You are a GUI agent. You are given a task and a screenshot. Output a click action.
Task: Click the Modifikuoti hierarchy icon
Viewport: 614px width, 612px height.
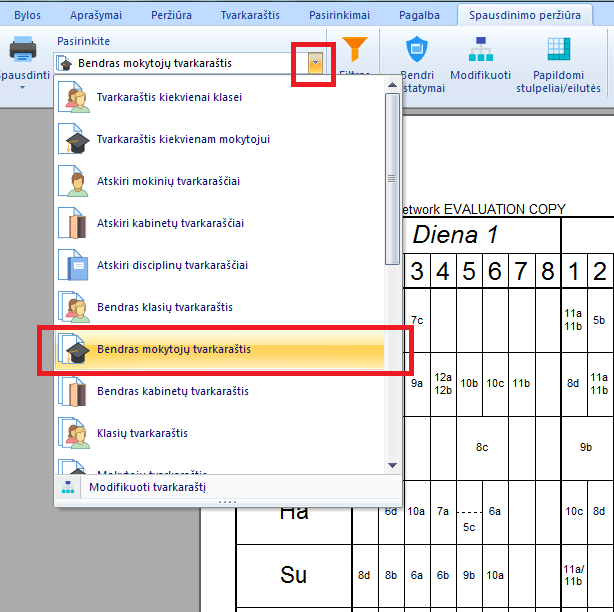click(x=481, y=50)
